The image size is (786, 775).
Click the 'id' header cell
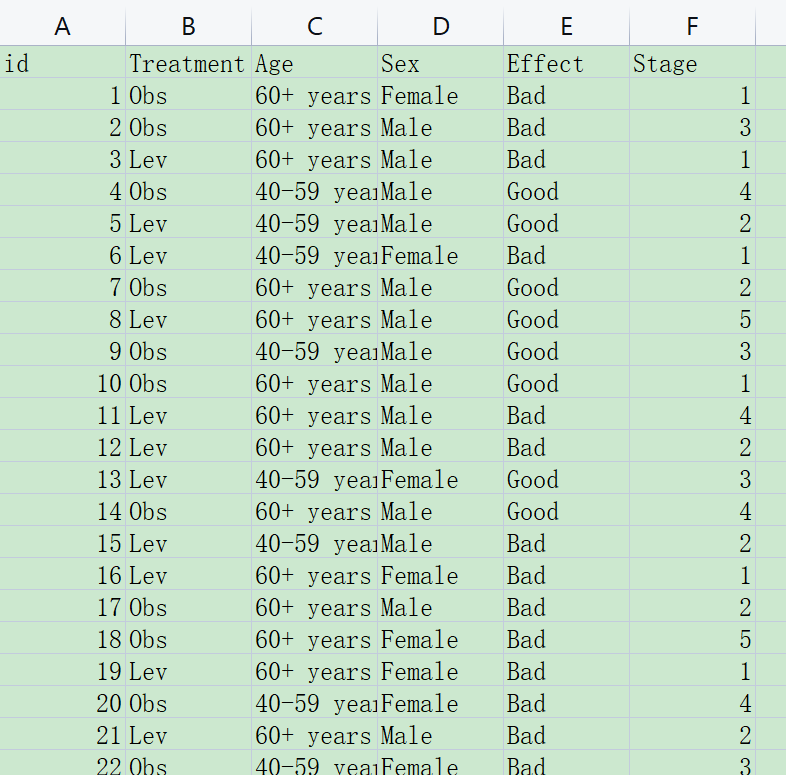(x=62, y=64)
